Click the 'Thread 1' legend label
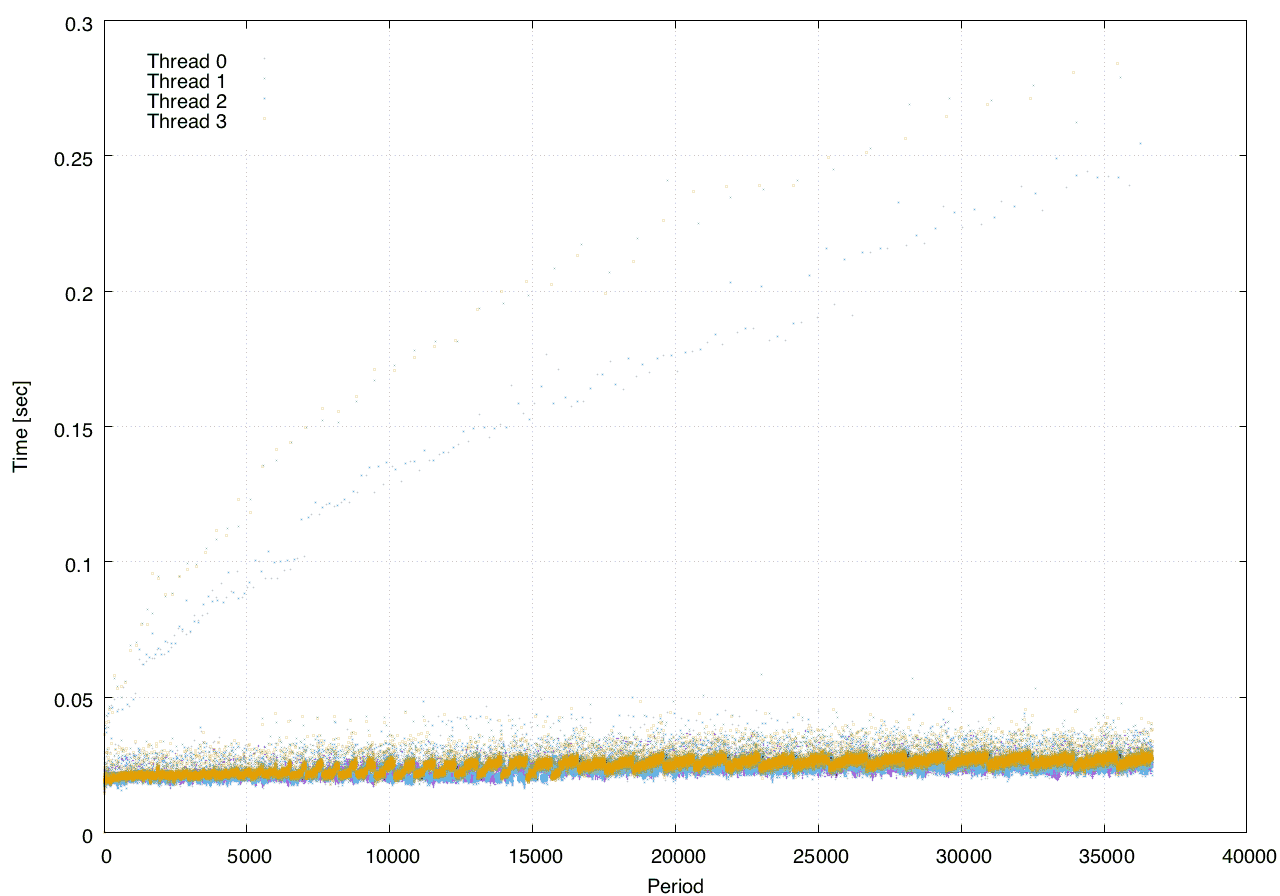 187,81
